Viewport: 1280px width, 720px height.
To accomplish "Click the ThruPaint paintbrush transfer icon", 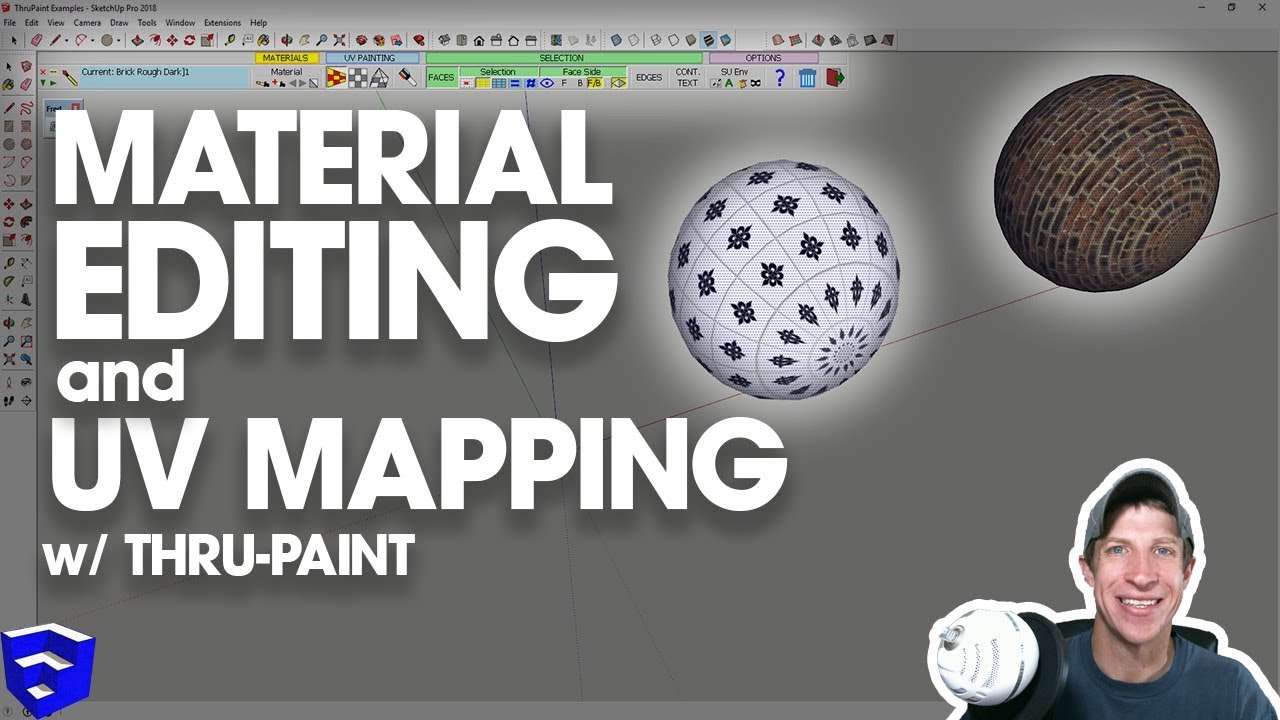I will [407, 78].
